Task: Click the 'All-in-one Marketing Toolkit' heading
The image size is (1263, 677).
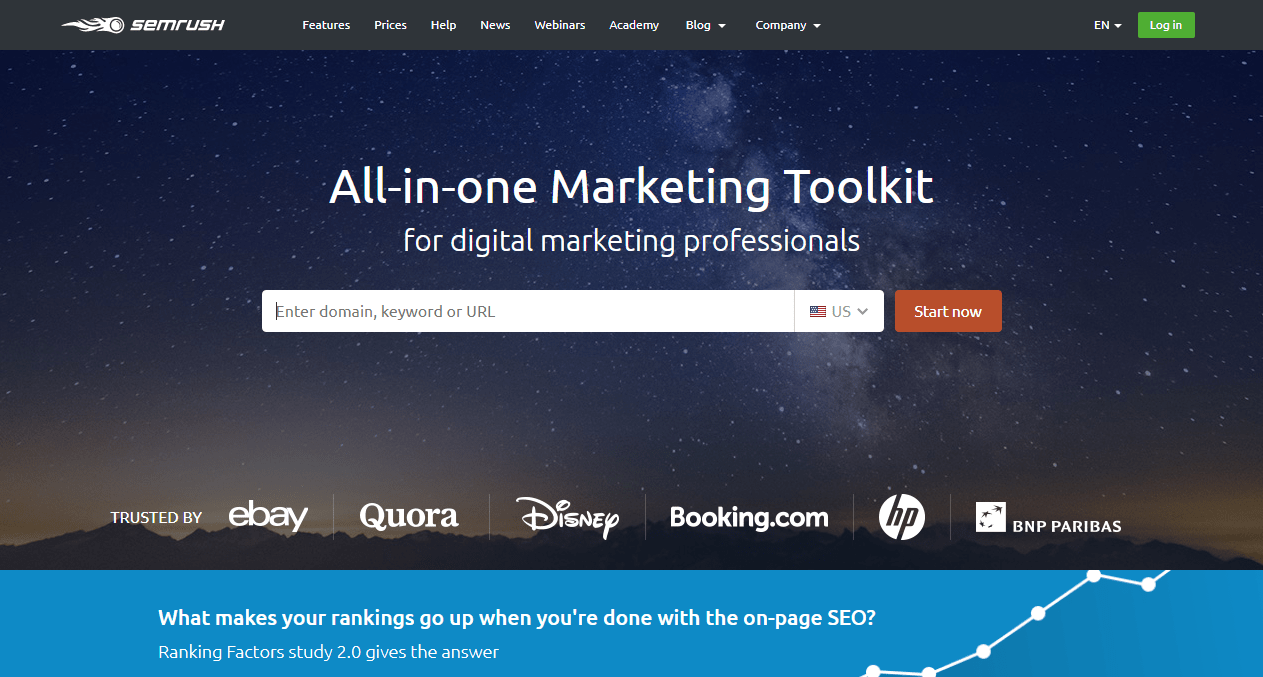Action: click(x=631, y=187)
